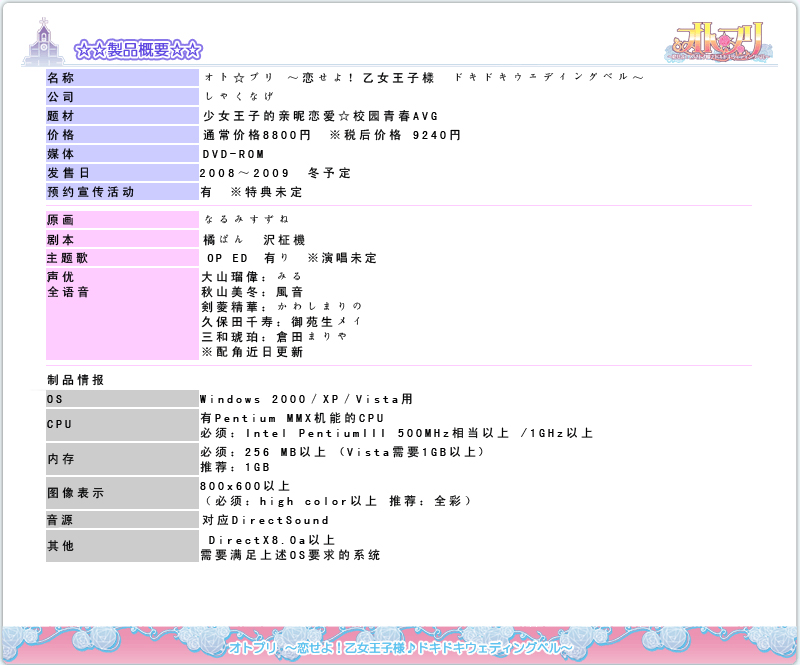Click the CPU label cell
The height and width of the screenshot is (665, 800).
point(122,425)
